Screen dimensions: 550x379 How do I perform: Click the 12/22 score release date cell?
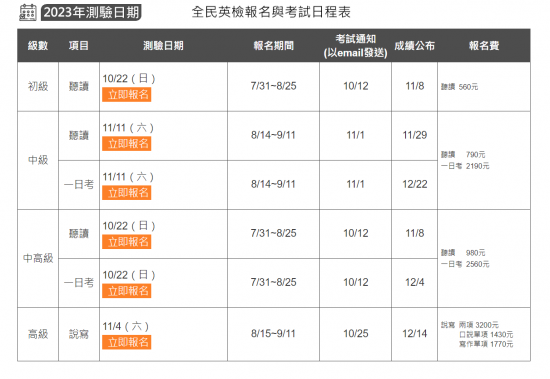(x=415, y=184)
